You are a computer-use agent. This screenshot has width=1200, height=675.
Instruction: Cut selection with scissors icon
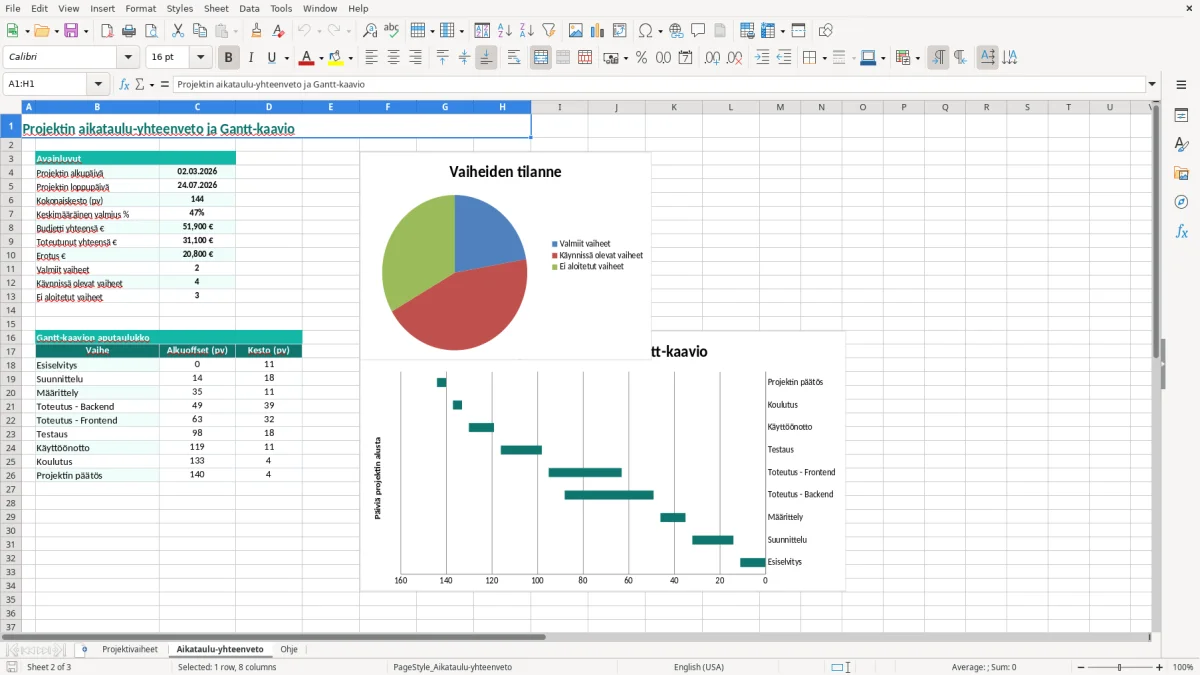[178, 31]
